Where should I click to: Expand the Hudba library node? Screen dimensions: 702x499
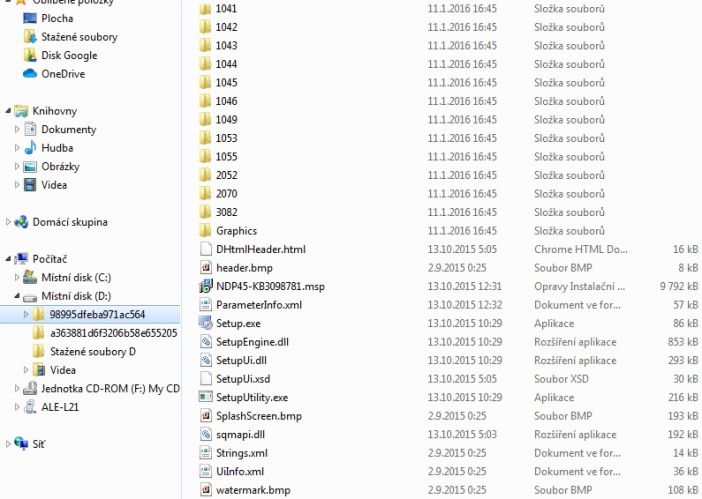coord(17,148)
